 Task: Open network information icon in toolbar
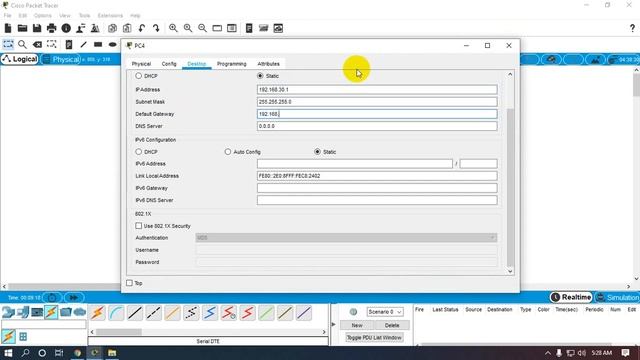66,28
